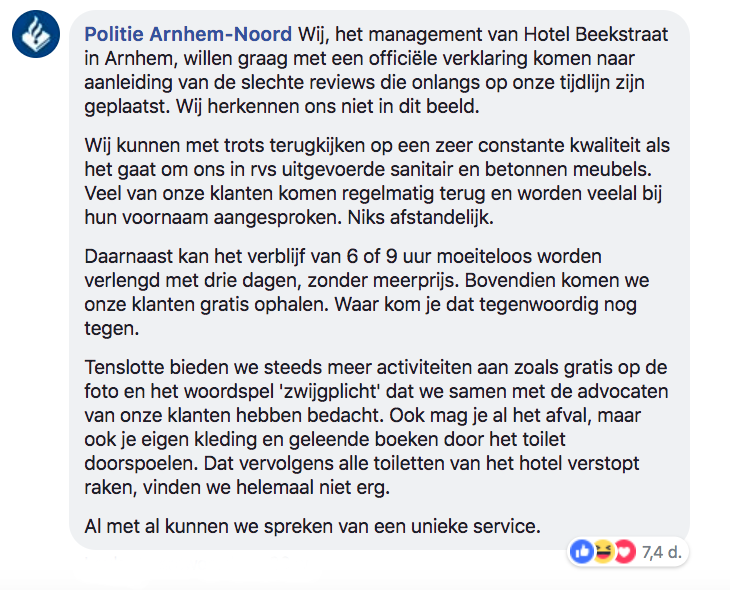This screenshot has height=590, width=730.
Task: Open the 7,4 d. reactions count
Action: (x=661, y=551)
